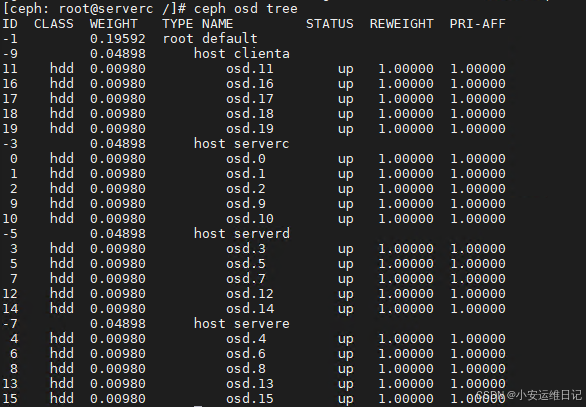Image resolution: width=586 pixels, height=407 pixels.
Task: Select the osd.7 name
Action: point(246,279)
